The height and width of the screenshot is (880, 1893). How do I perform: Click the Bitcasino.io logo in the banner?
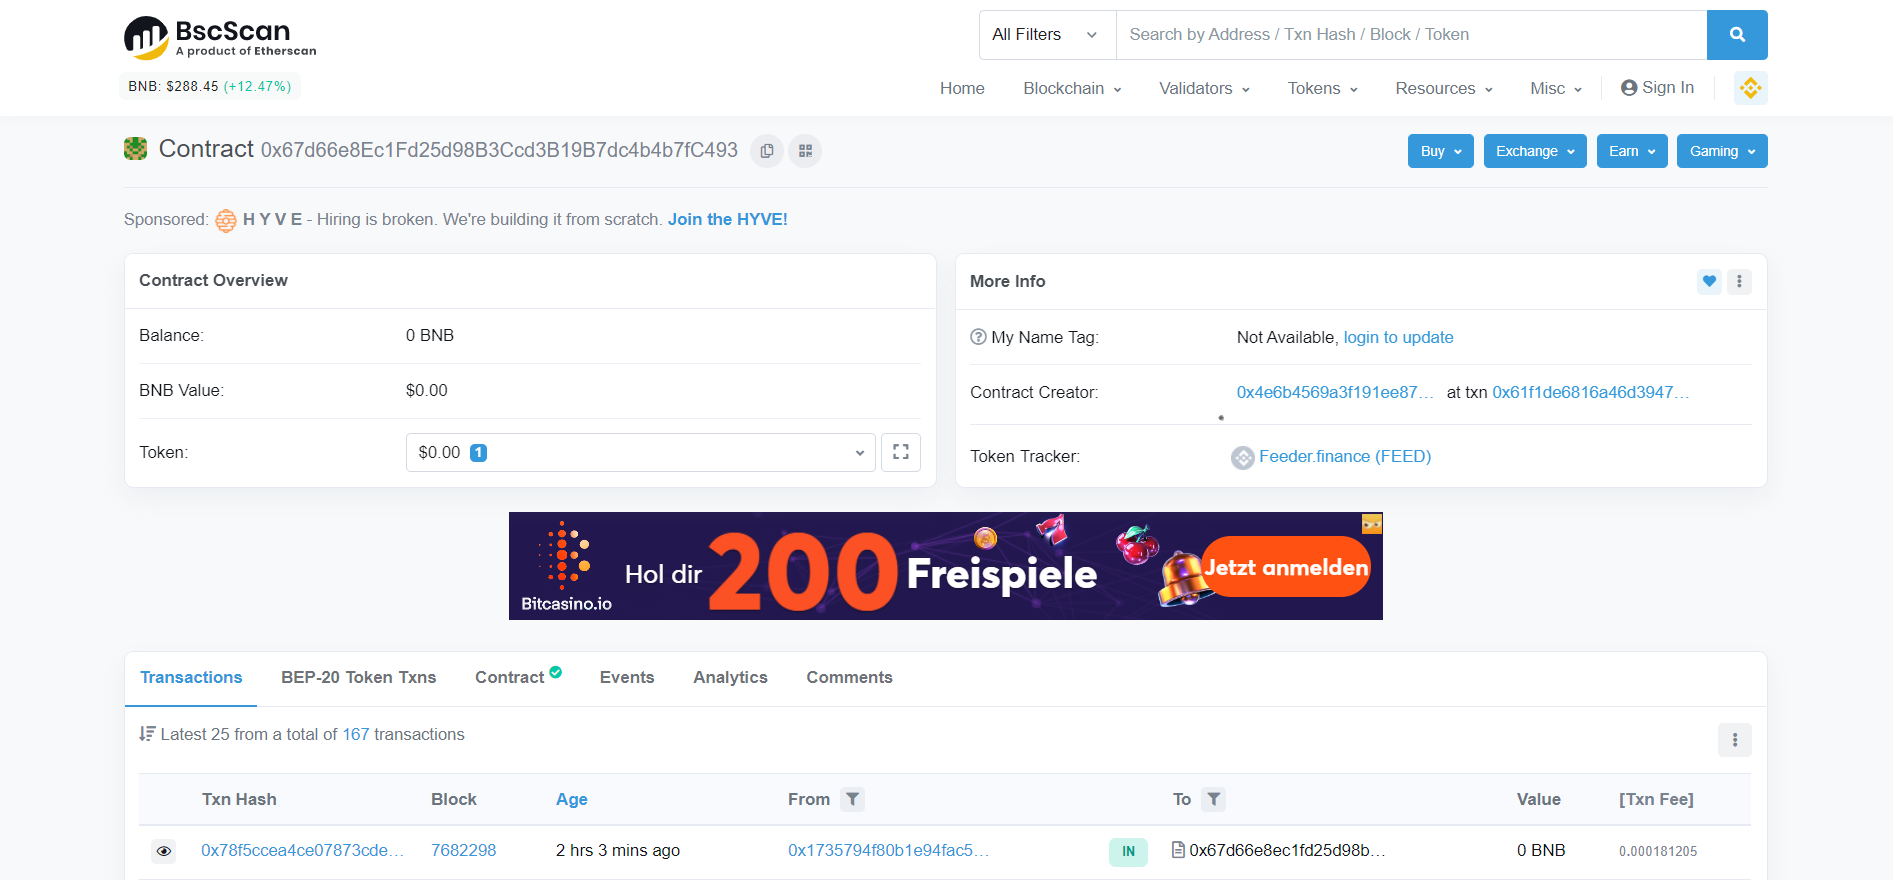566,567
